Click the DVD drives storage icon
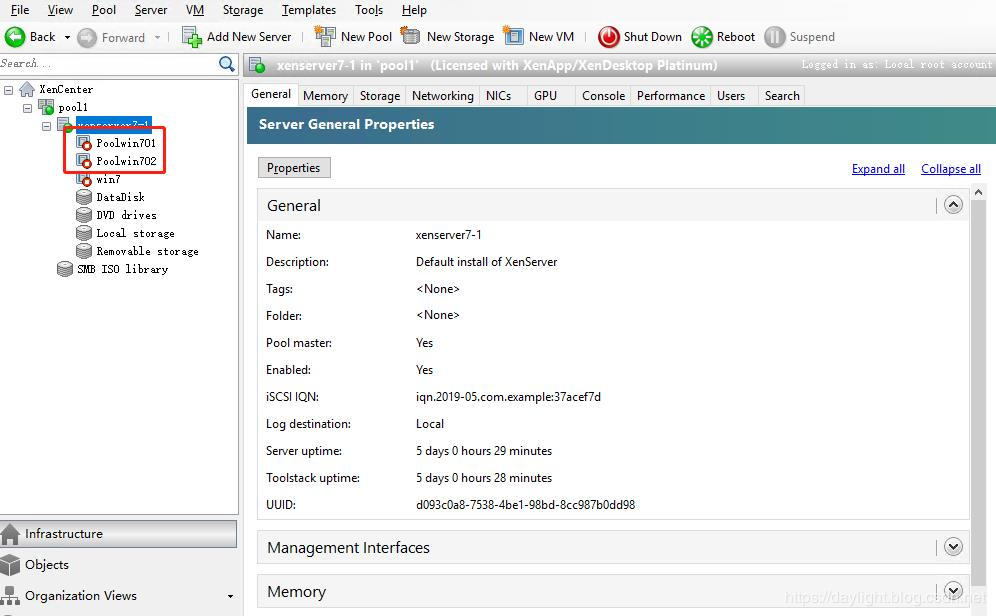This screenshot has width=996, height=616. (x=84, y=215)
